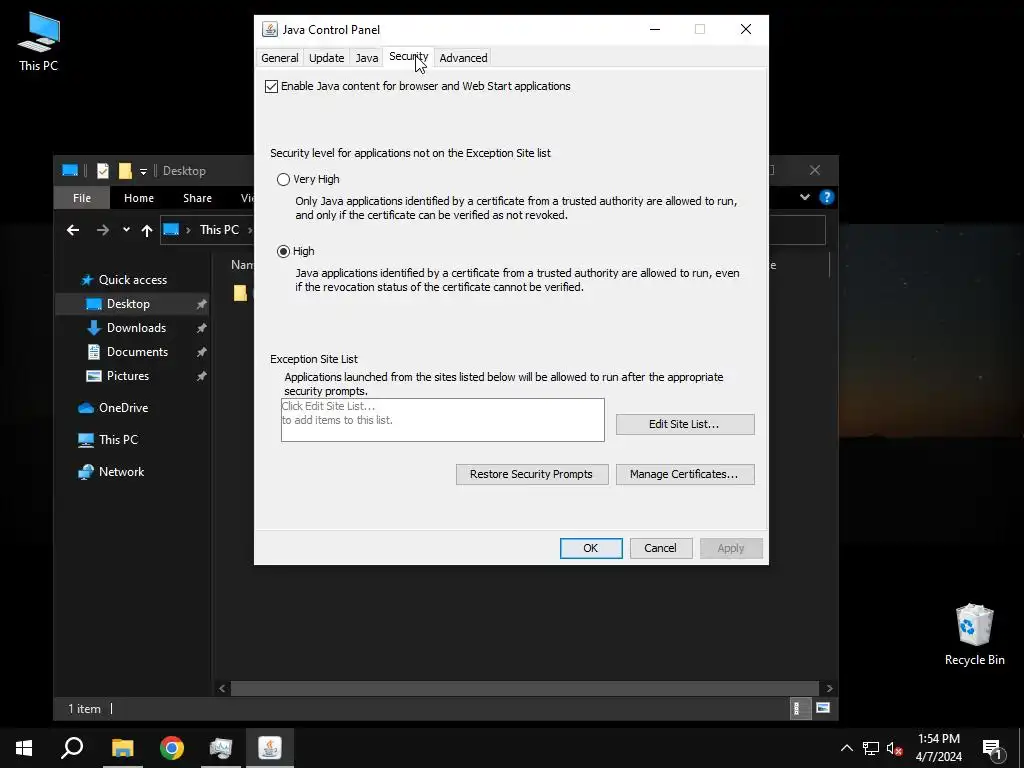Uncheck Enable Java content for browser checkbox

click(272, 86)
